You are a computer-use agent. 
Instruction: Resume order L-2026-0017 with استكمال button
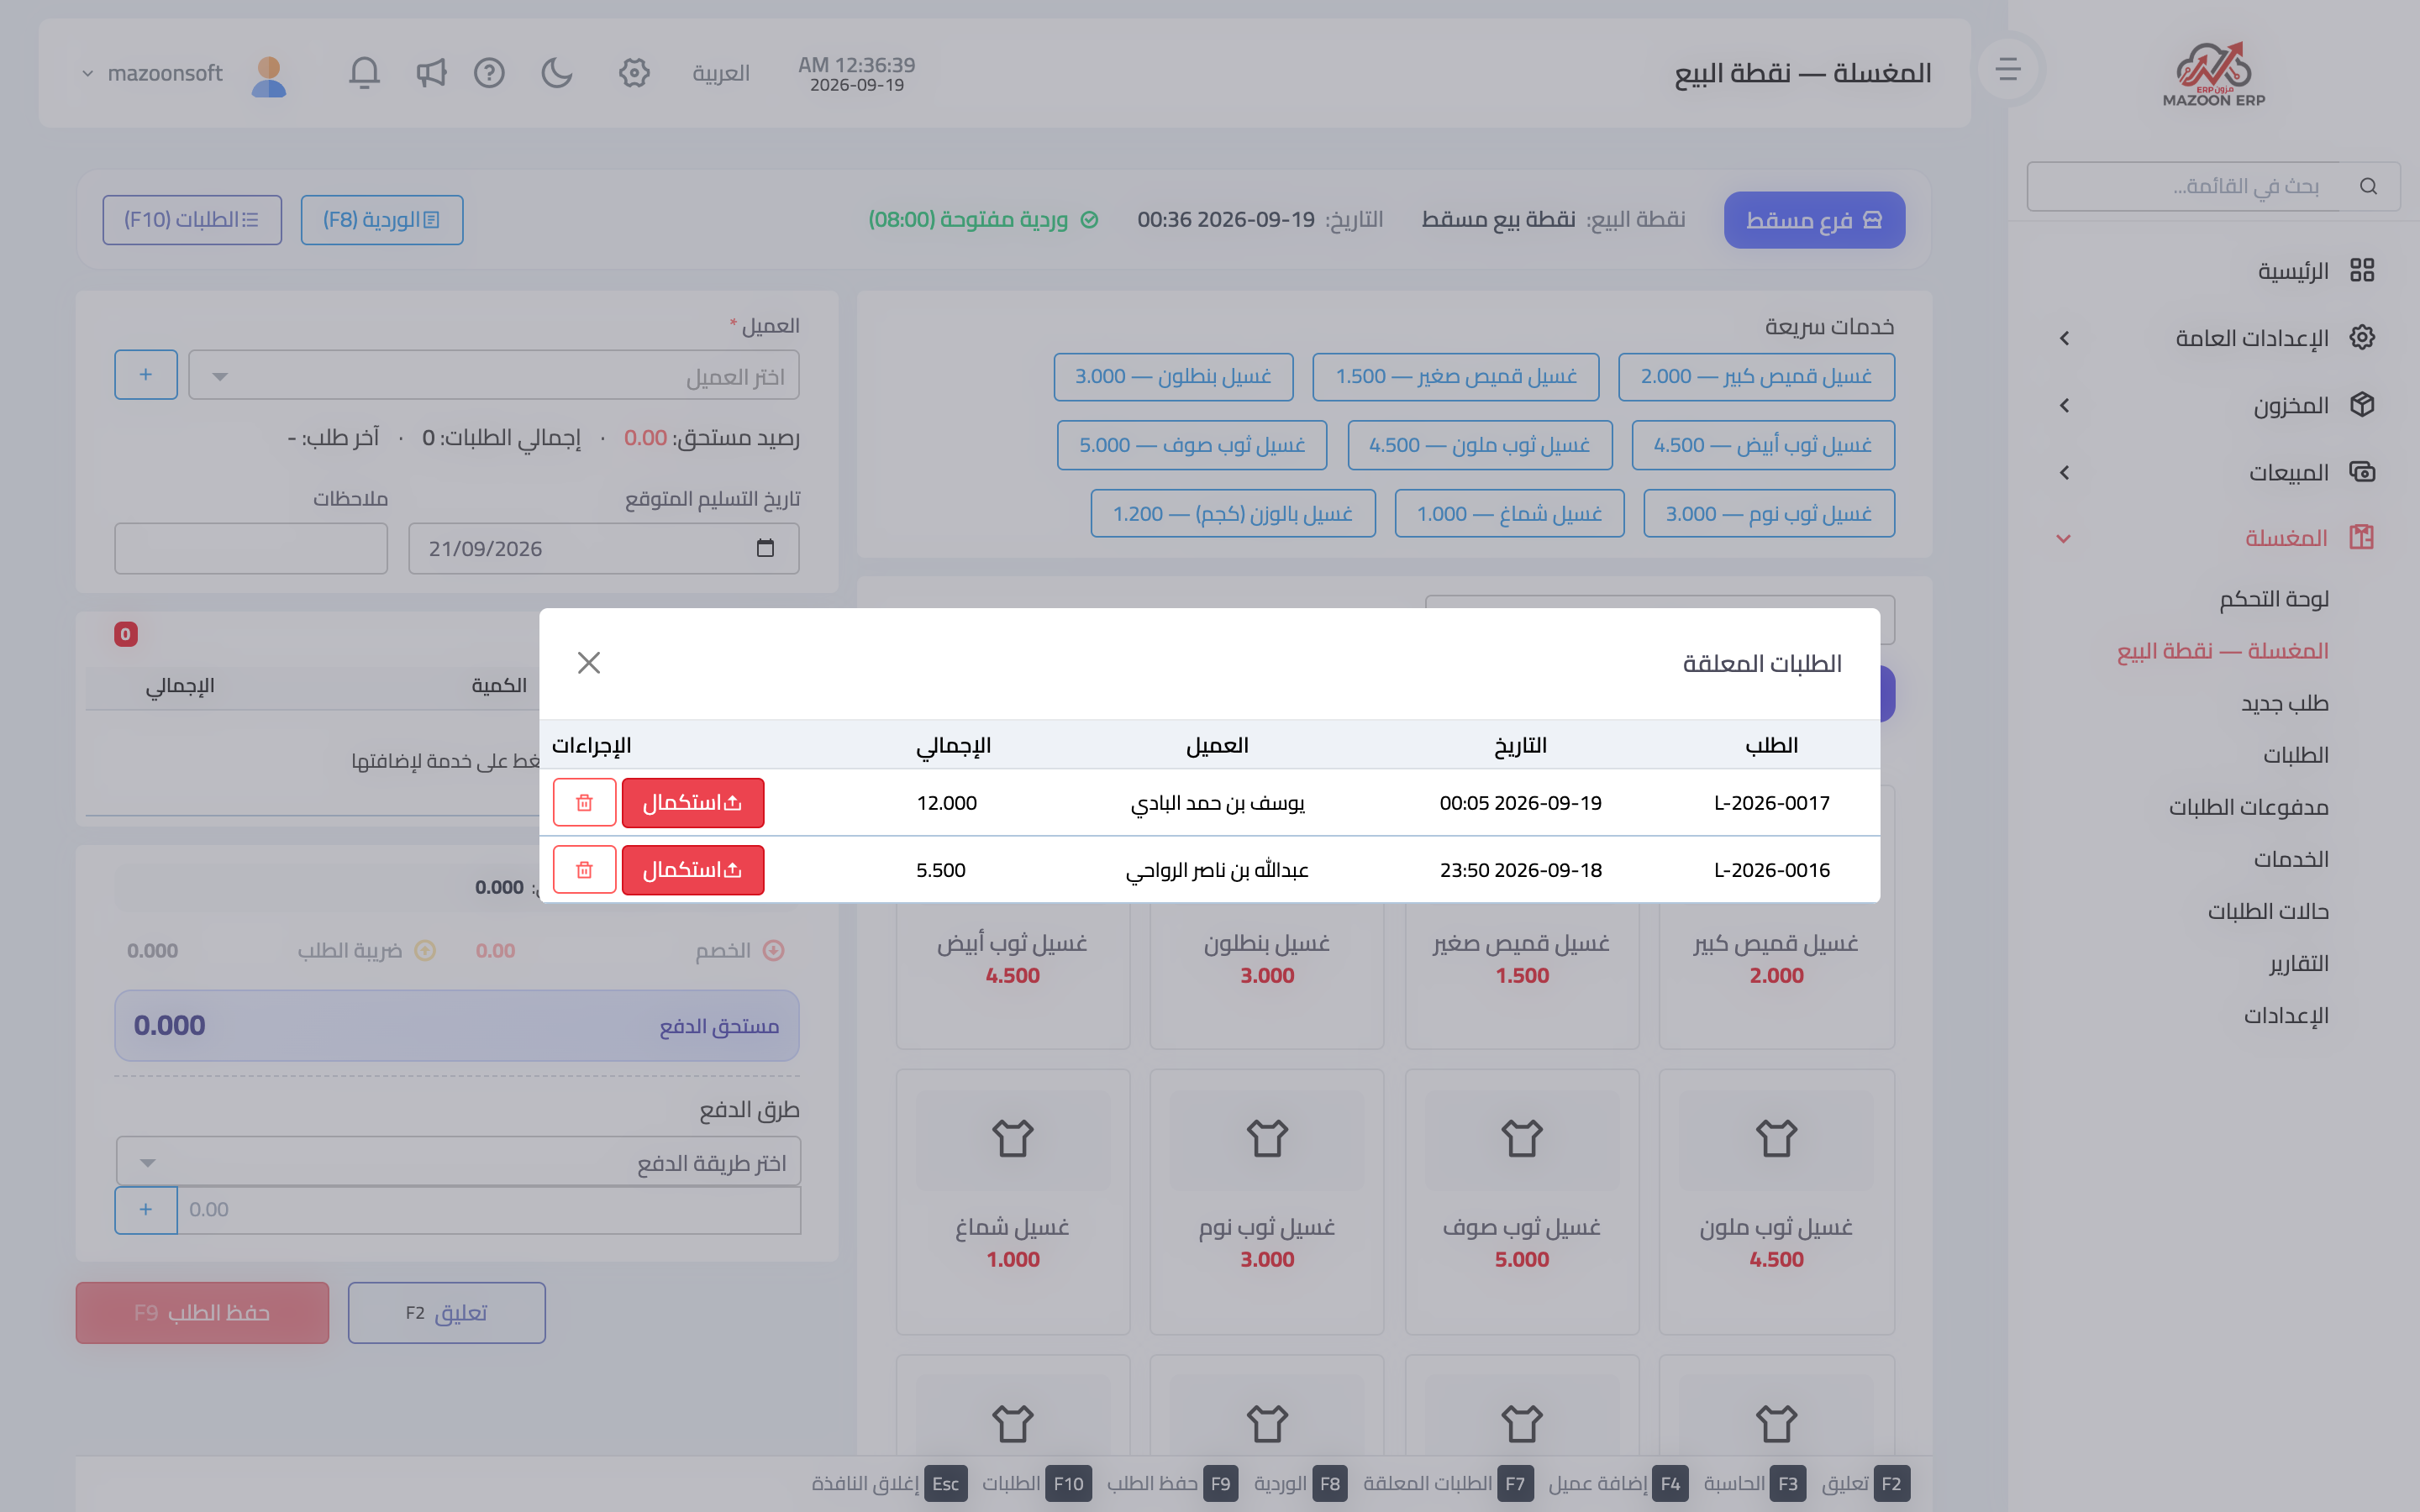(693, 803)
